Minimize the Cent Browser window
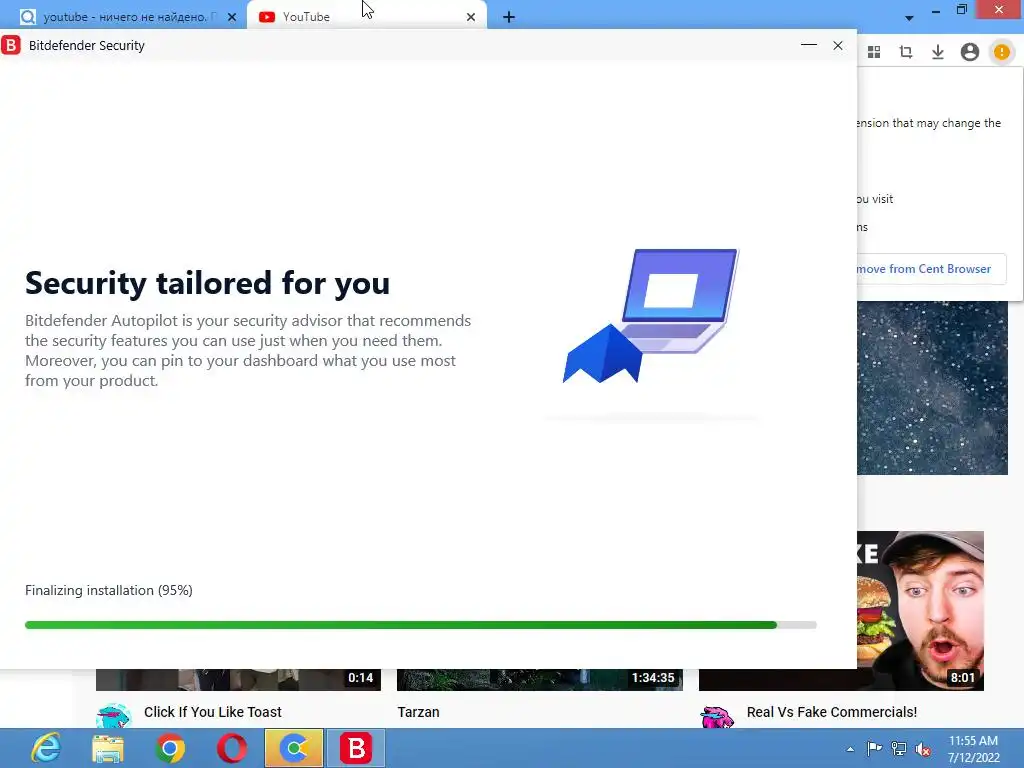The image size is (1024, 768). click(x=936, y=11)
